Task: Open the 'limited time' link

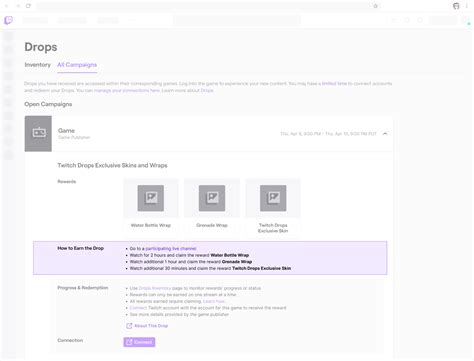Action: coord(334,83)
